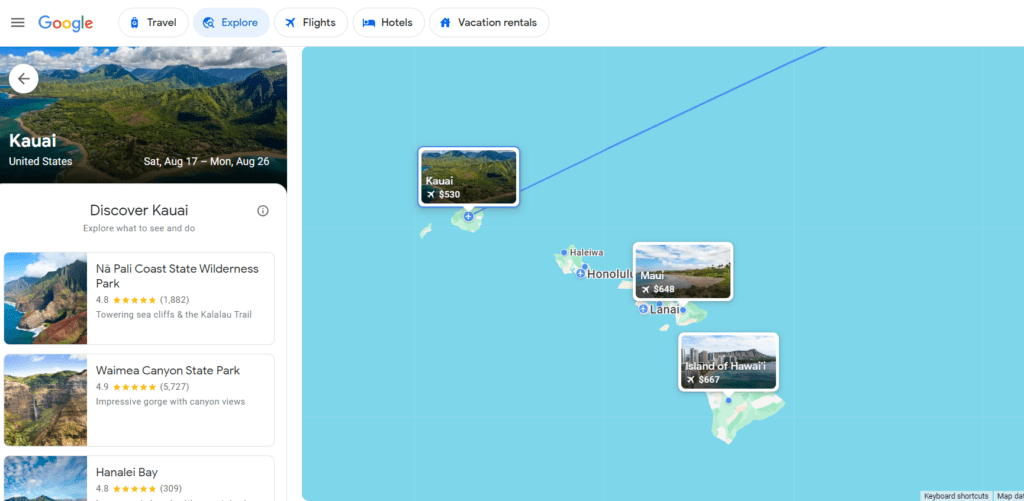Click the Lanai airport marker
Image resolution: width=1024 pixels, height=501 pixels.
click(x=643, y=309)
